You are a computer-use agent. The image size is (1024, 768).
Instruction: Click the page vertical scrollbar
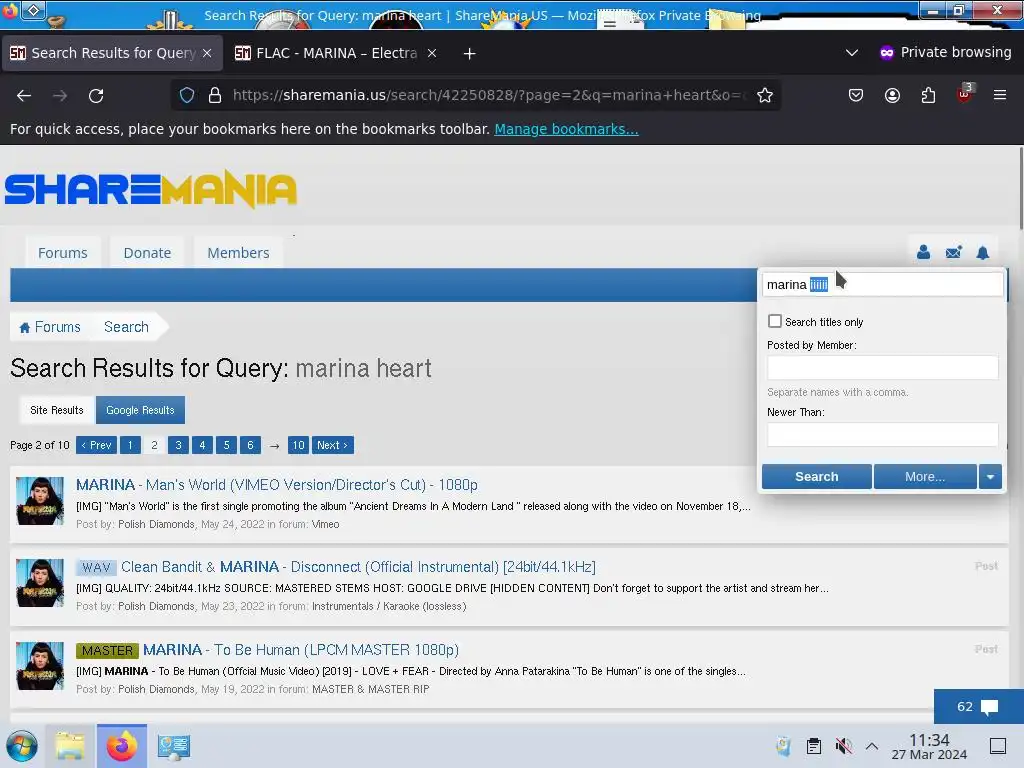(1020, 189)
